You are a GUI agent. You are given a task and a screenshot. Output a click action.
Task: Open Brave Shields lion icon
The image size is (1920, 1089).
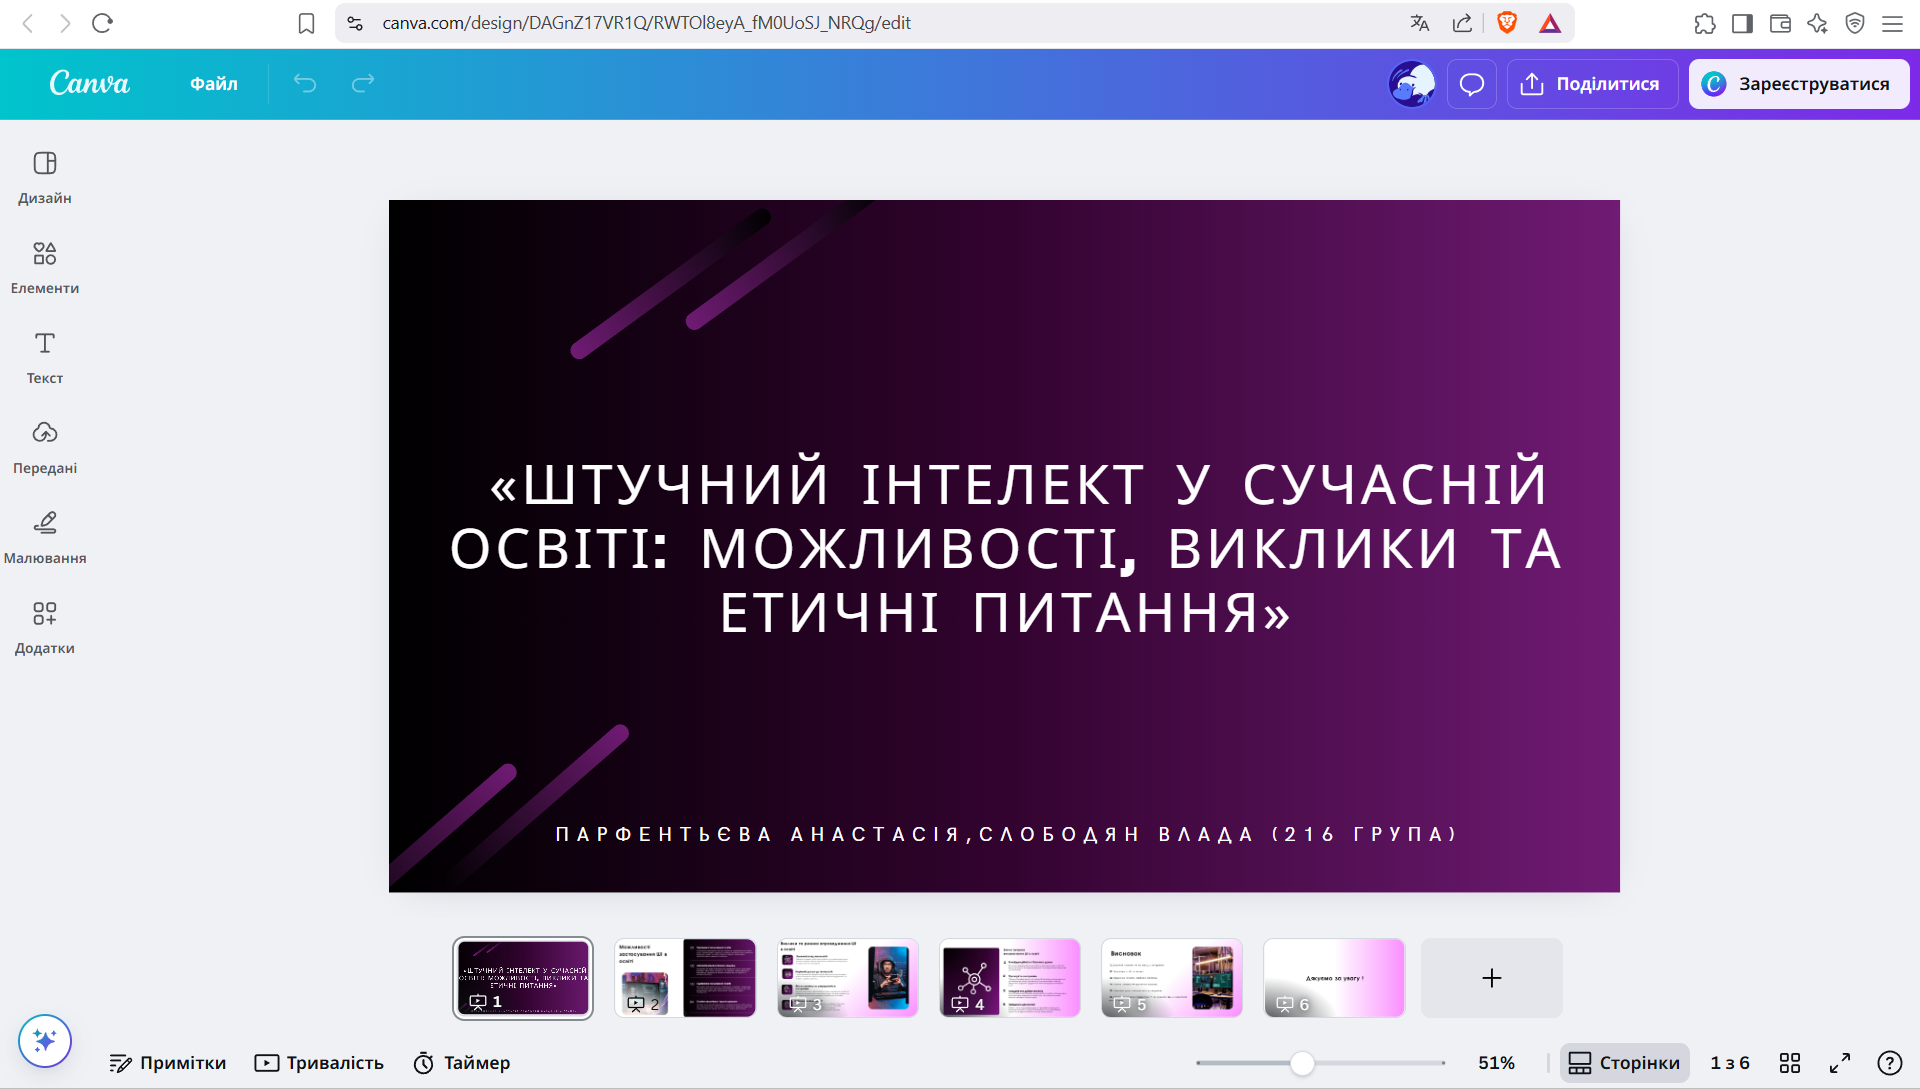point(1507,23)
